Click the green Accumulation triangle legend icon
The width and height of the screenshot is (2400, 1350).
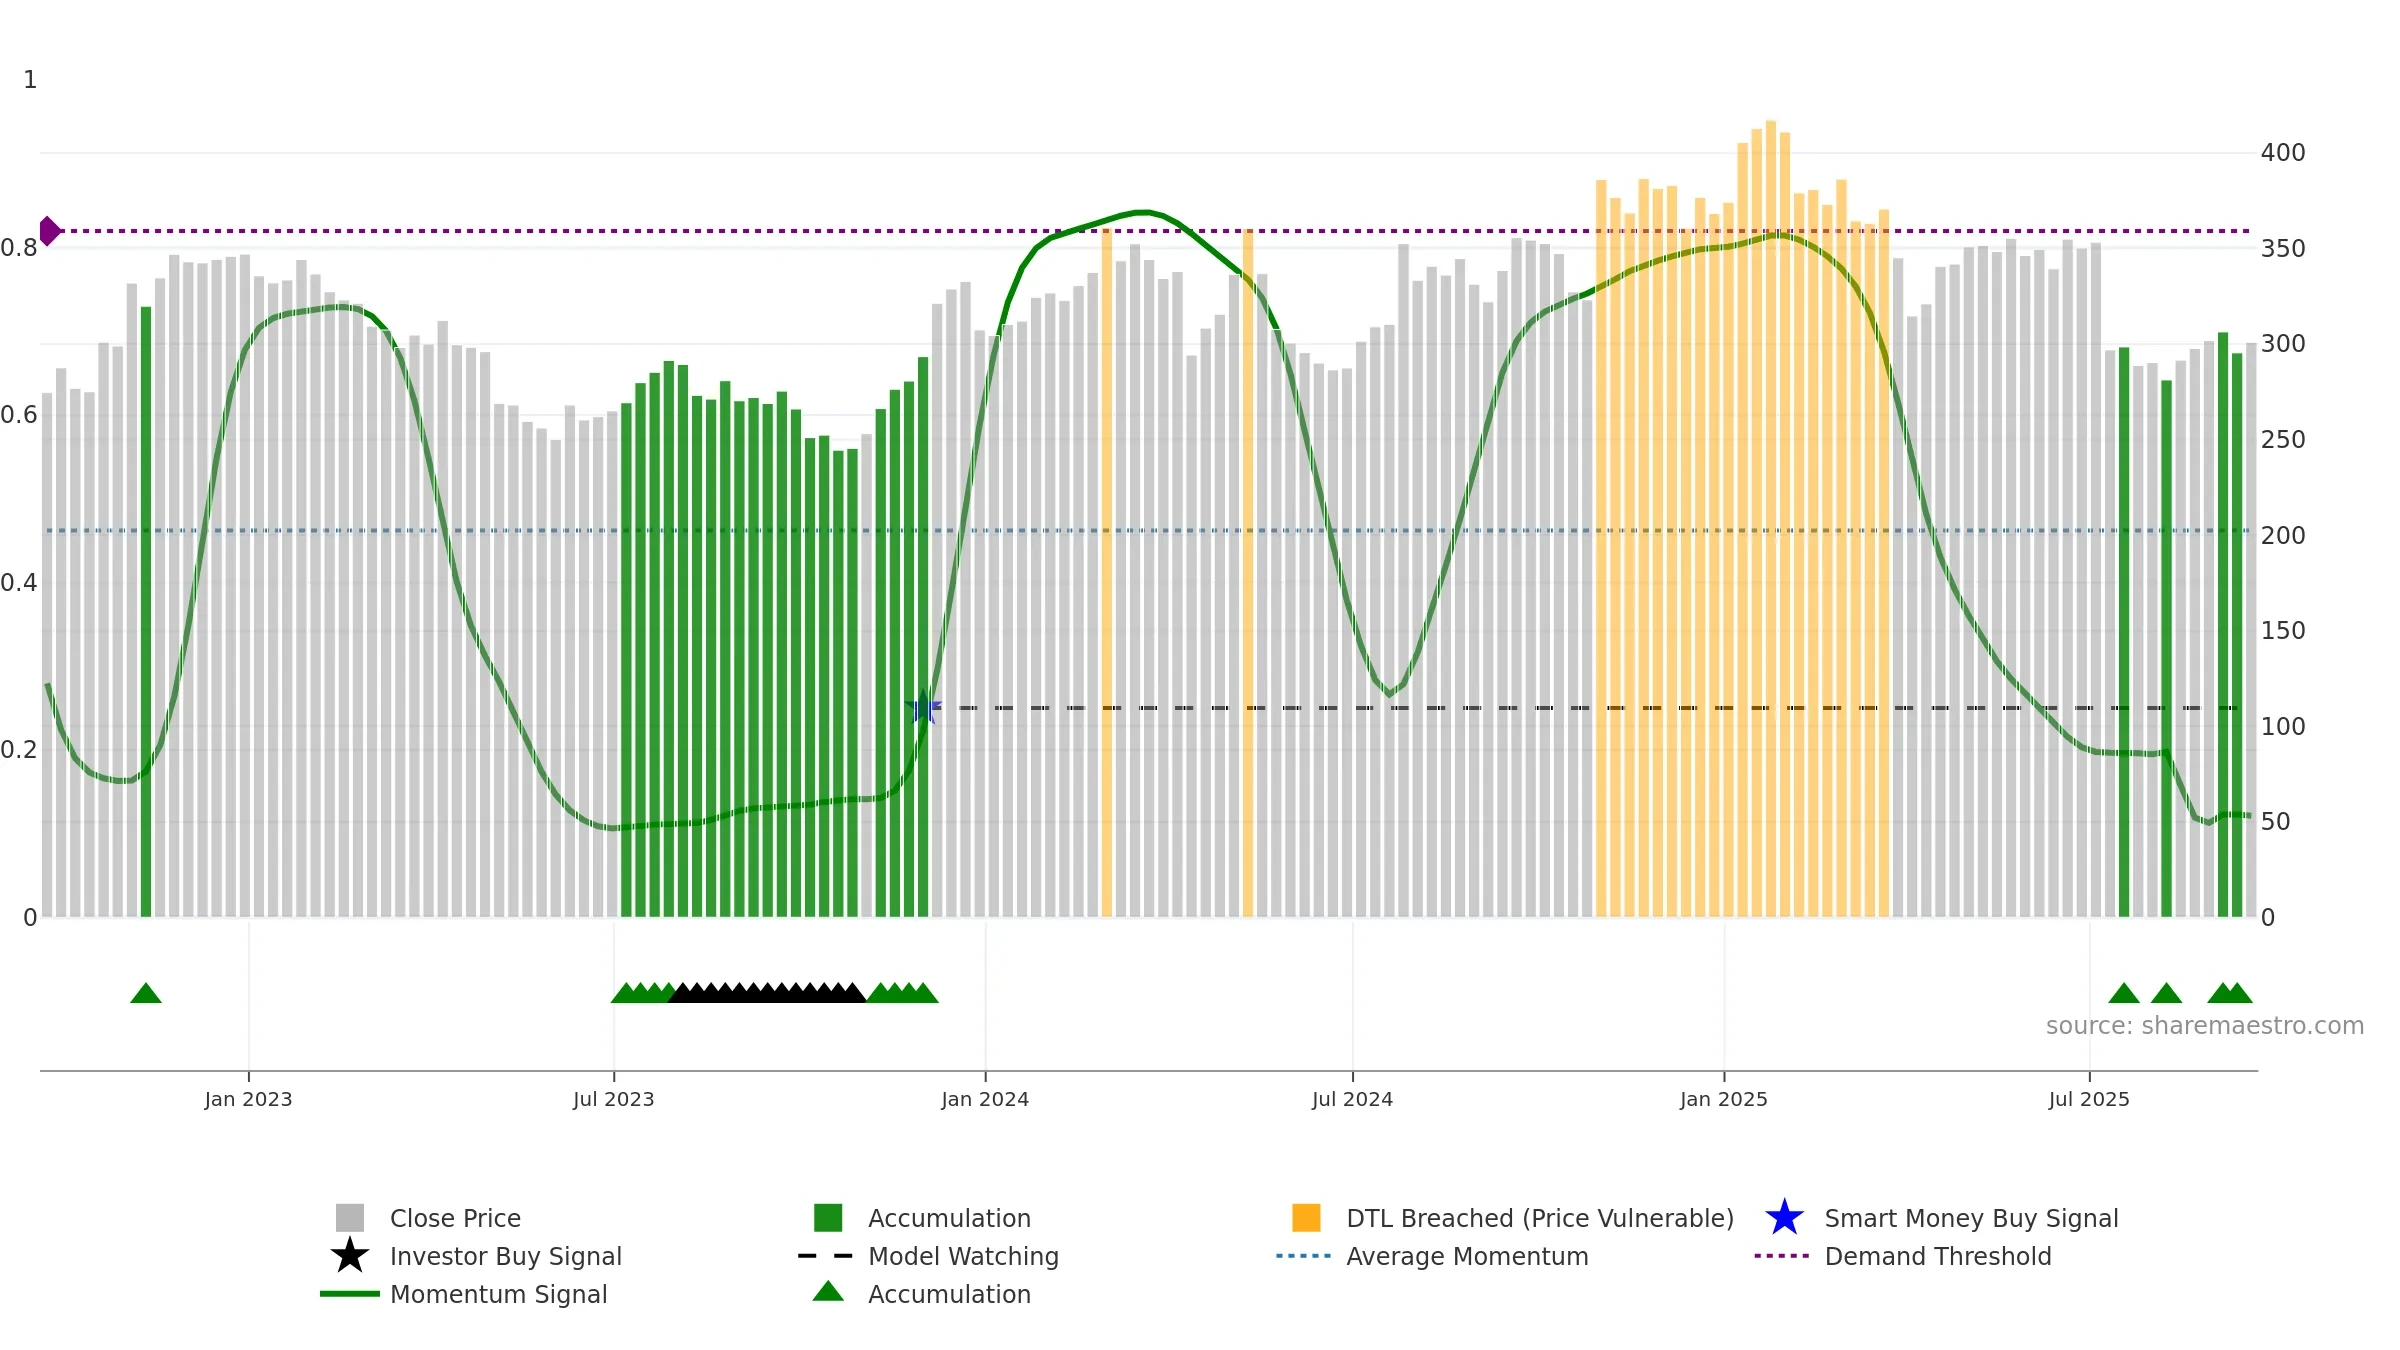tap(828, 1292)
